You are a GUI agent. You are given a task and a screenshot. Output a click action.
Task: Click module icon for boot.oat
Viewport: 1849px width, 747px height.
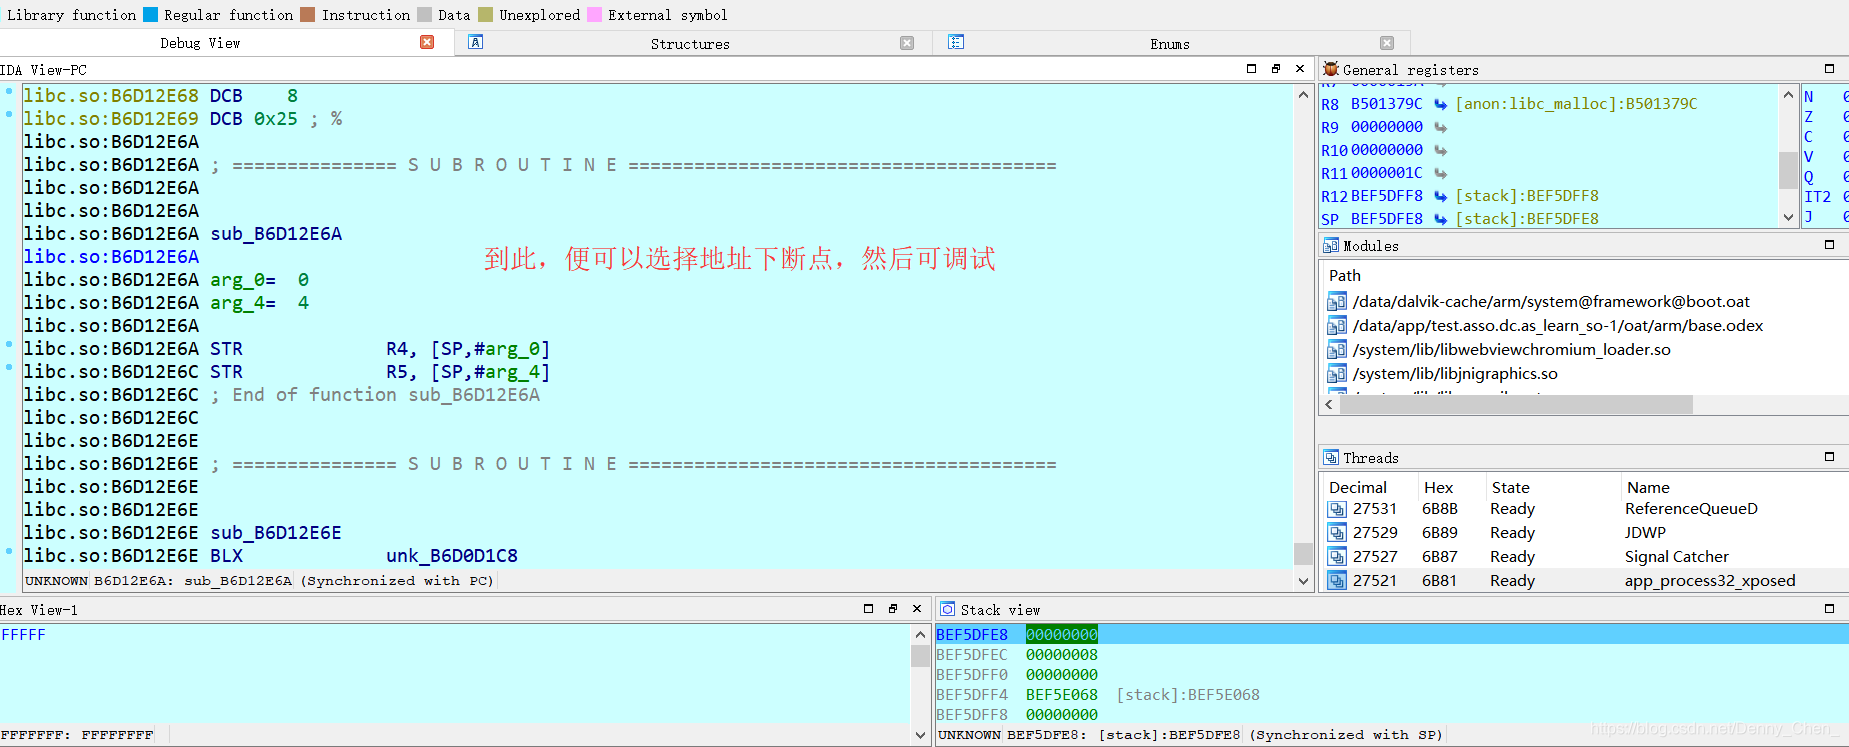[1336, 301]
